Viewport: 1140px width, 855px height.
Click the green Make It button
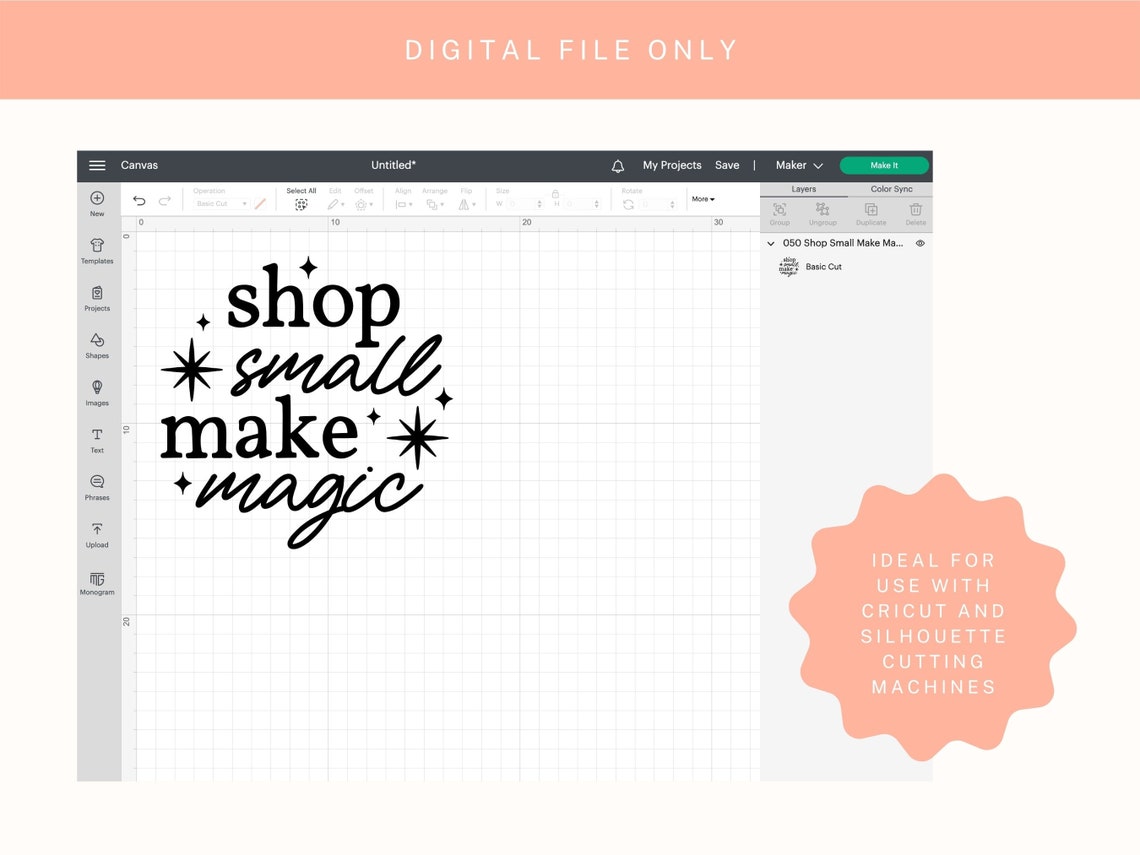883,165
